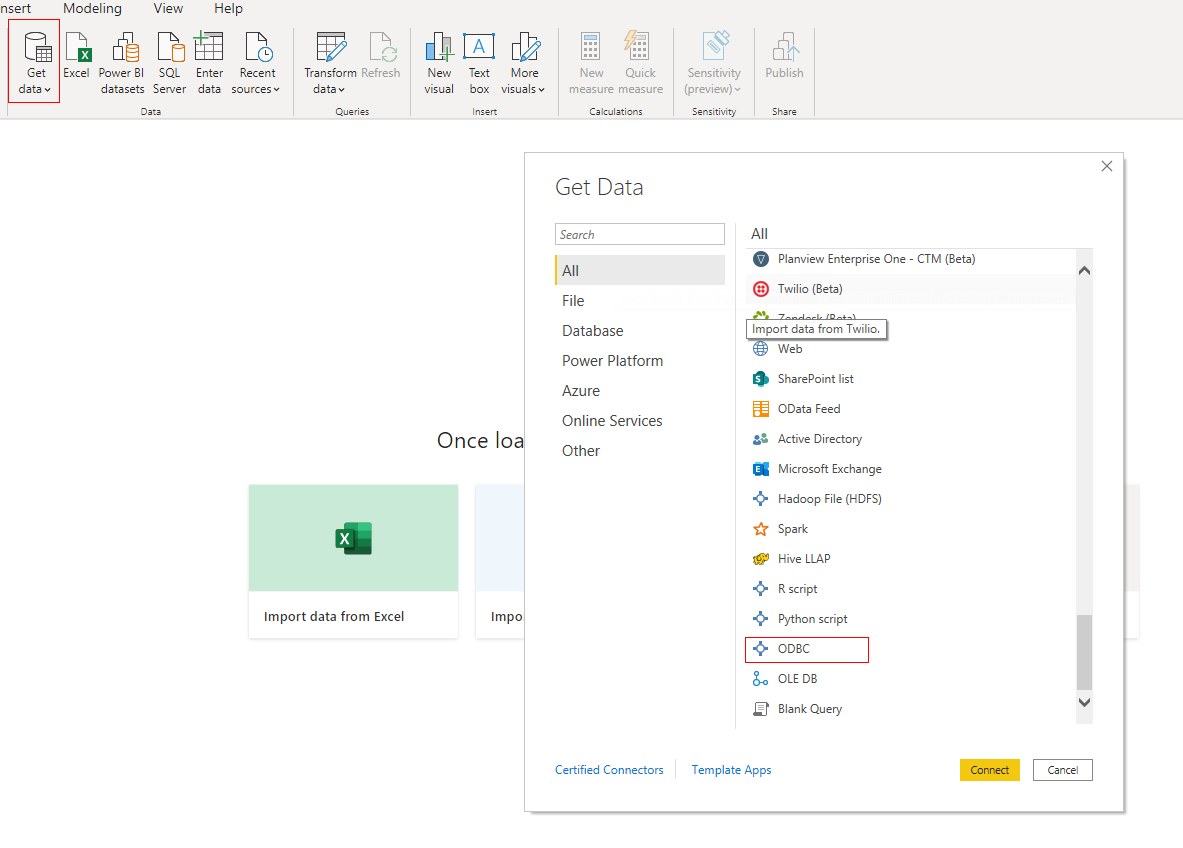Open the Get data ribbon button

click(x=35, y=62)
